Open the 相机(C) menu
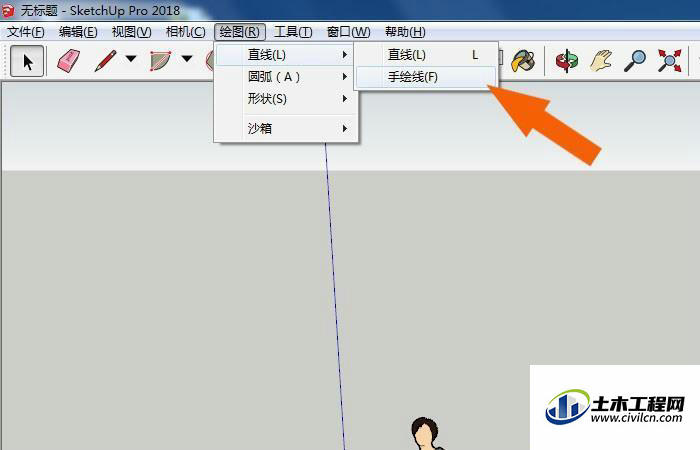This screenshot has width=700, height=450. (x=185, y=32)
